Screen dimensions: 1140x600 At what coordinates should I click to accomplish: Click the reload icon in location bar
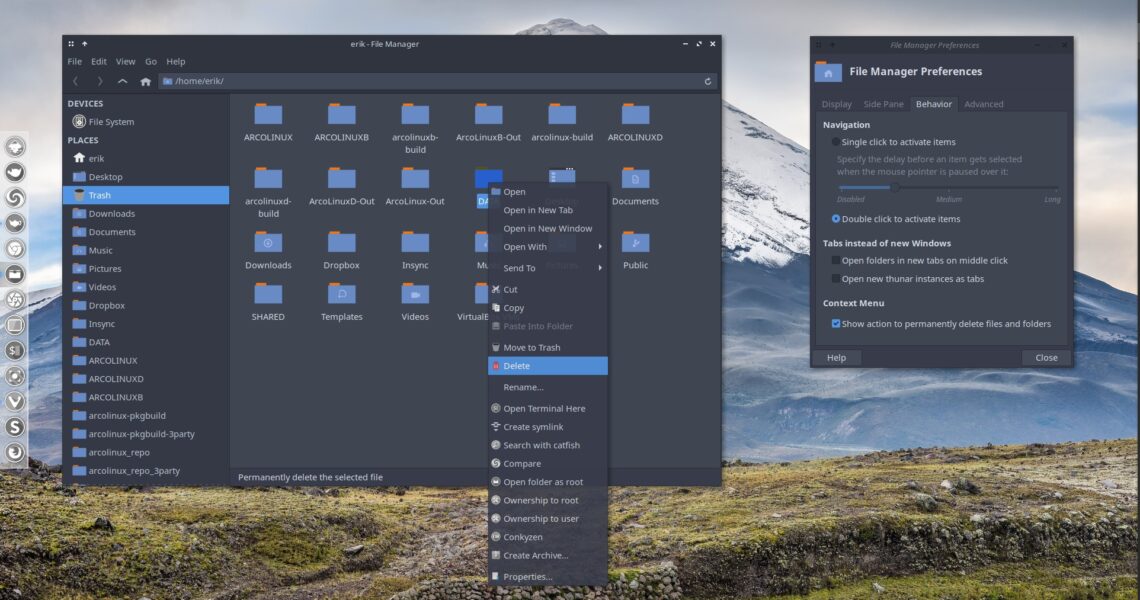pos(708,81)
